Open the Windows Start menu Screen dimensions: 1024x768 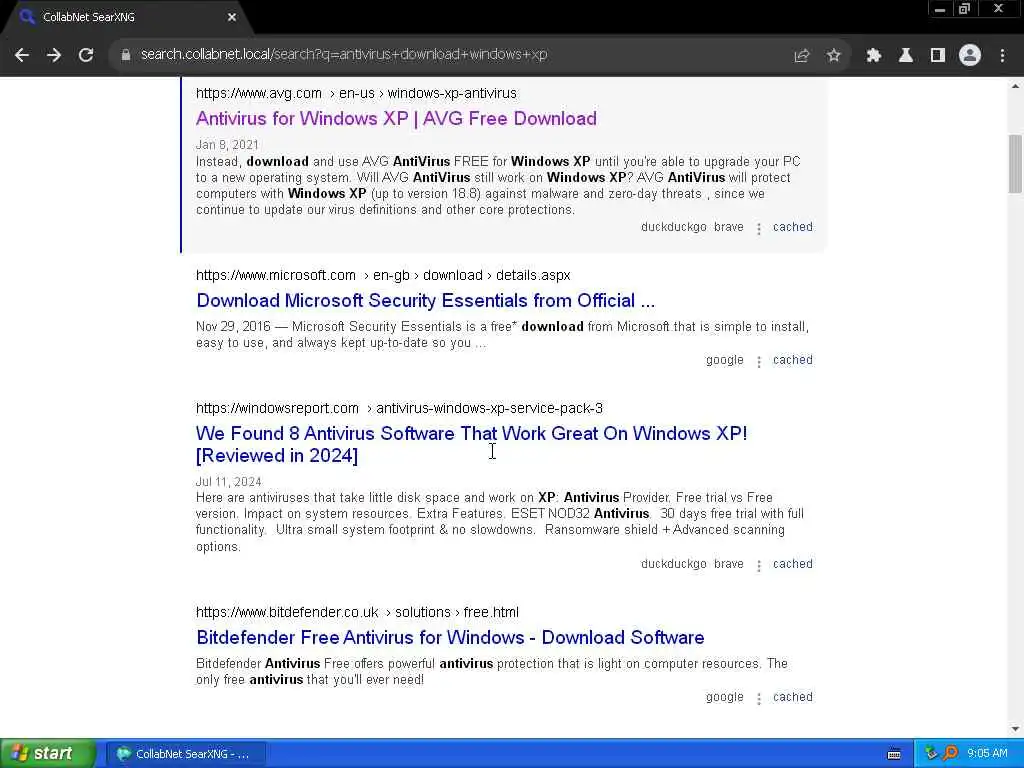point(47,754)
